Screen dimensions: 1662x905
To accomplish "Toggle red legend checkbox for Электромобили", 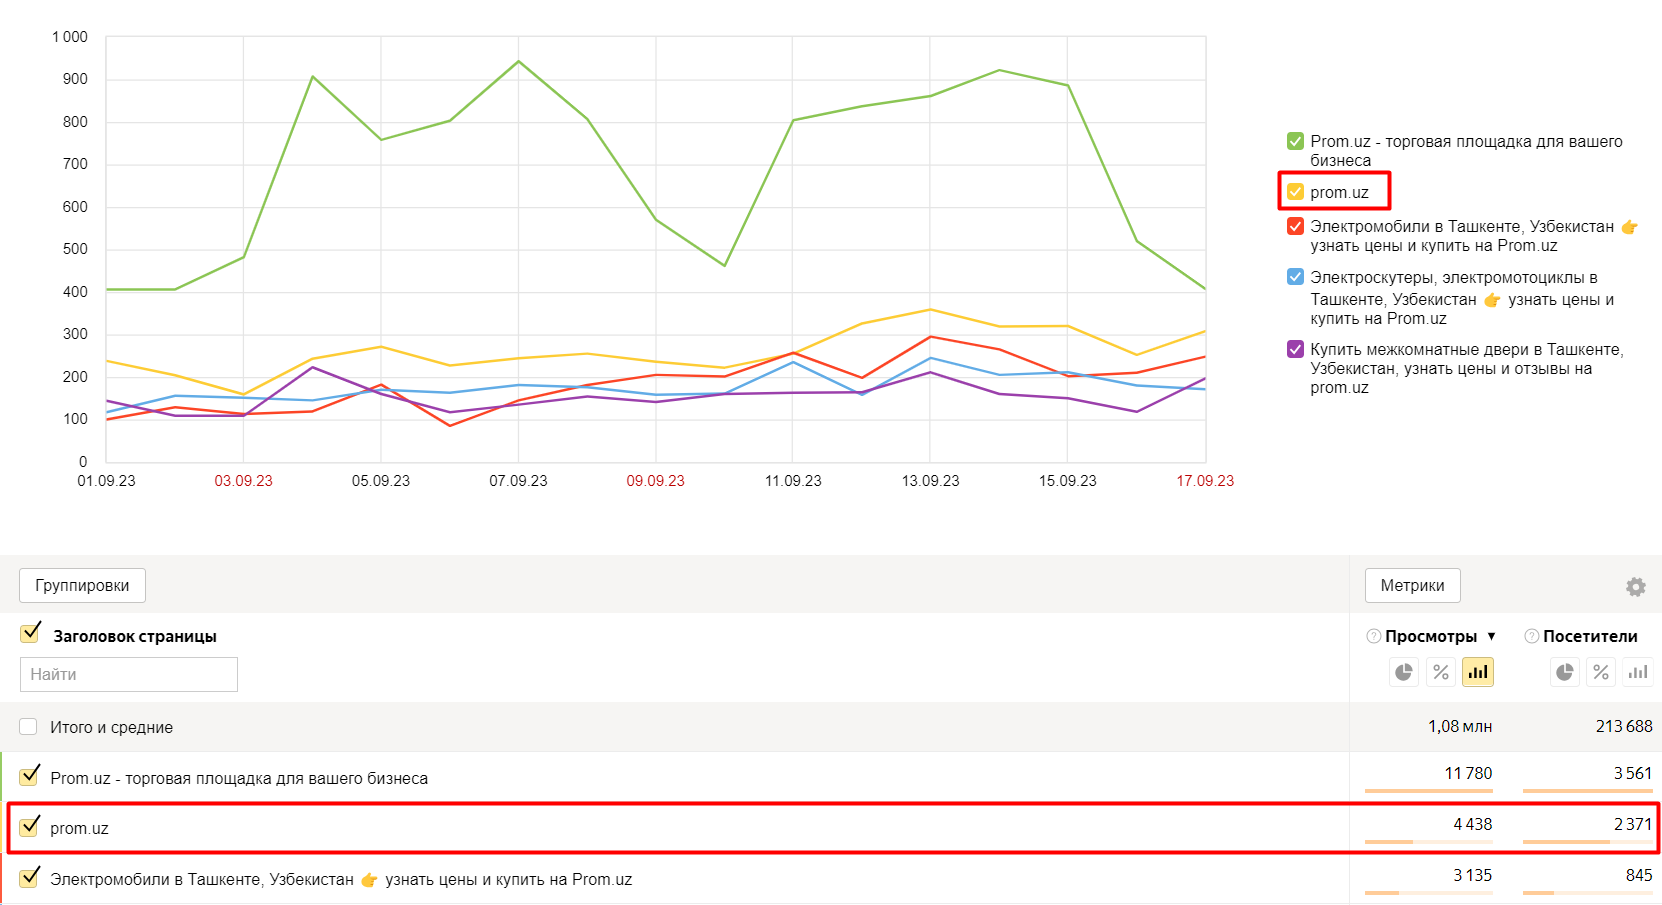I will [1295, 226].
